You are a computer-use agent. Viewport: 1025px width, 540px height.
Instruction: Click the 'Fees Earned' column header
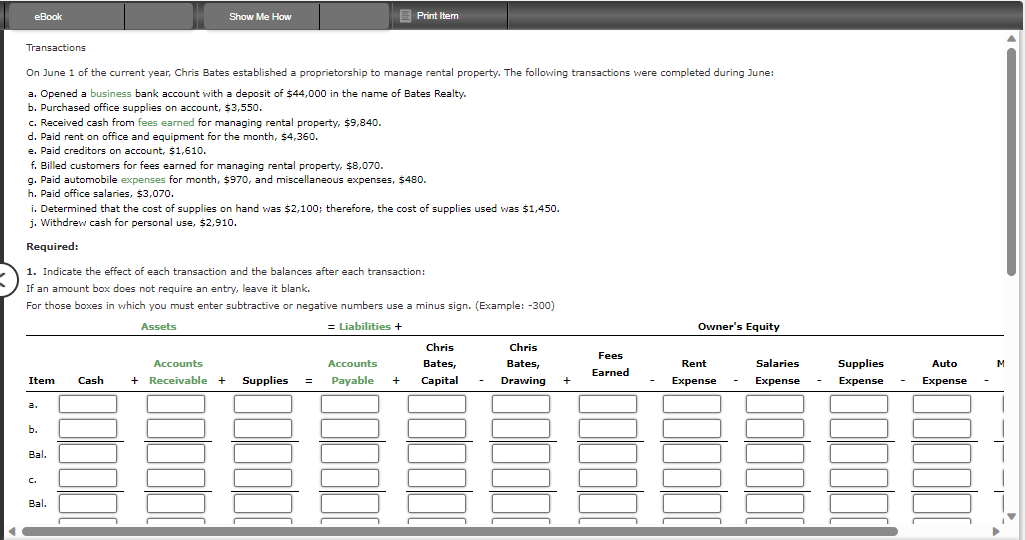point(610,364)
